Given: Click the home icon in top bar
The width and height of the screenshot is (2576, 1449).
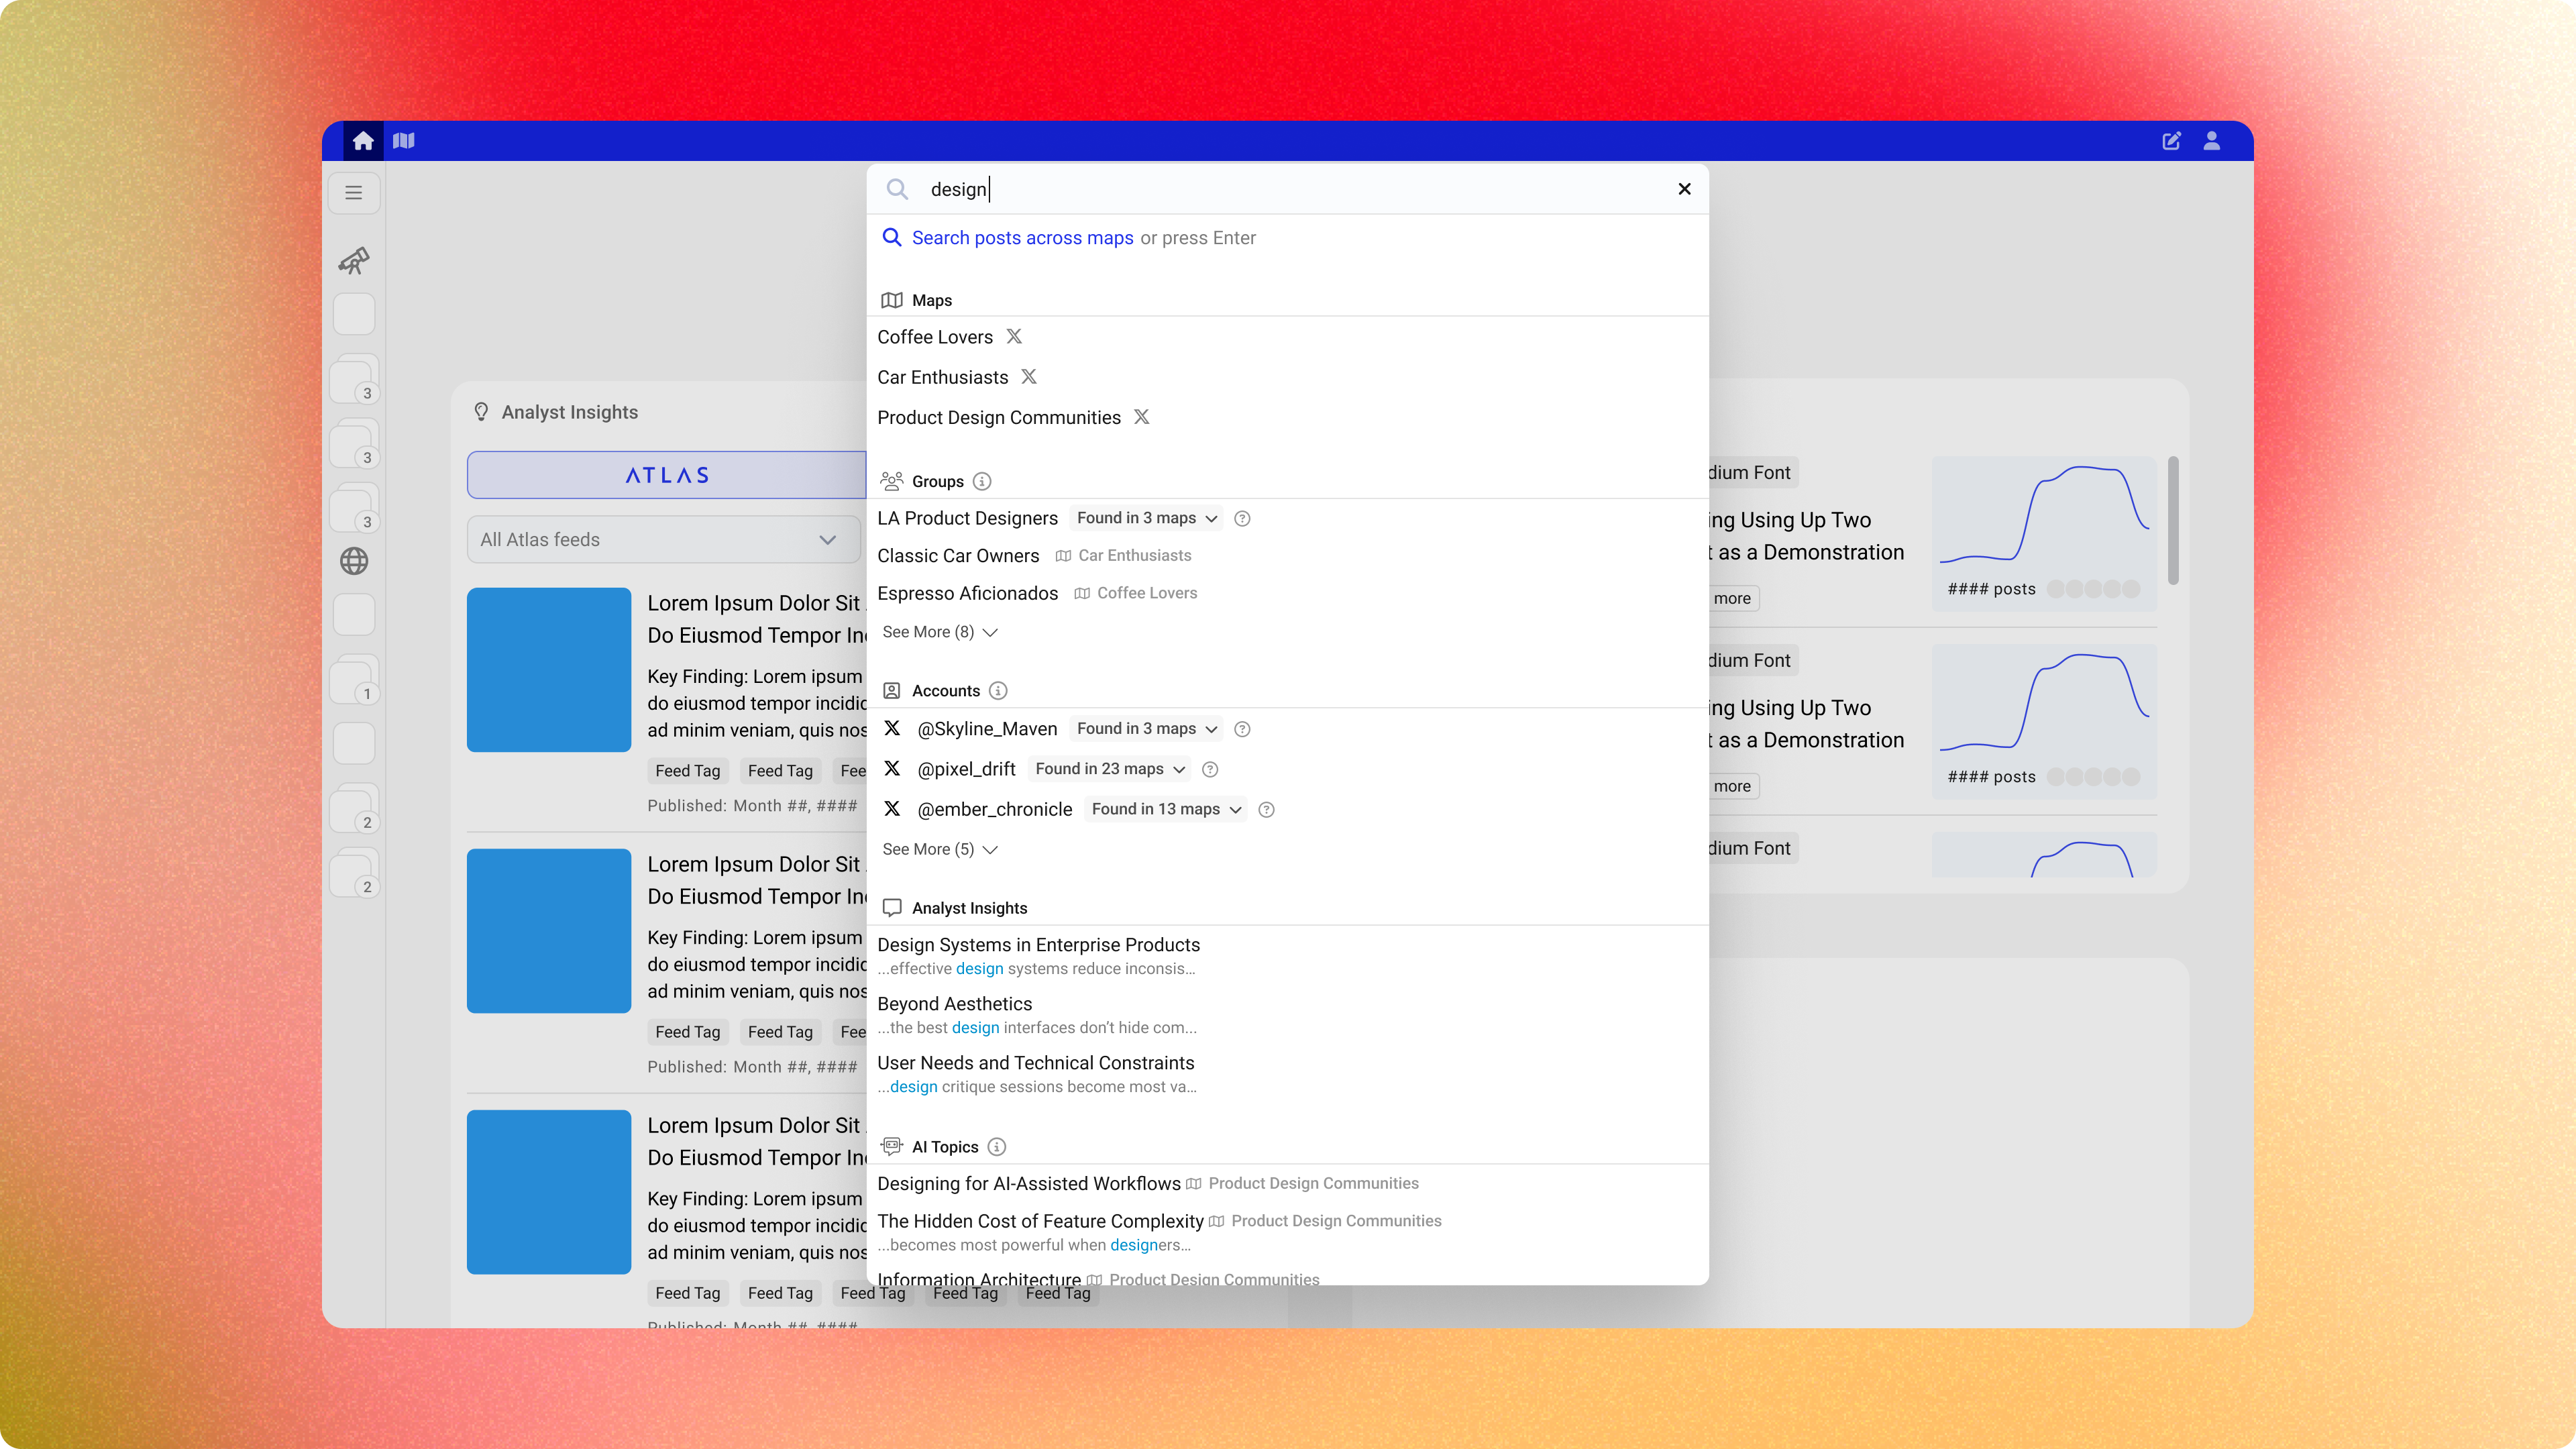Looking at the screenshot, I should [x=363, y=141].
